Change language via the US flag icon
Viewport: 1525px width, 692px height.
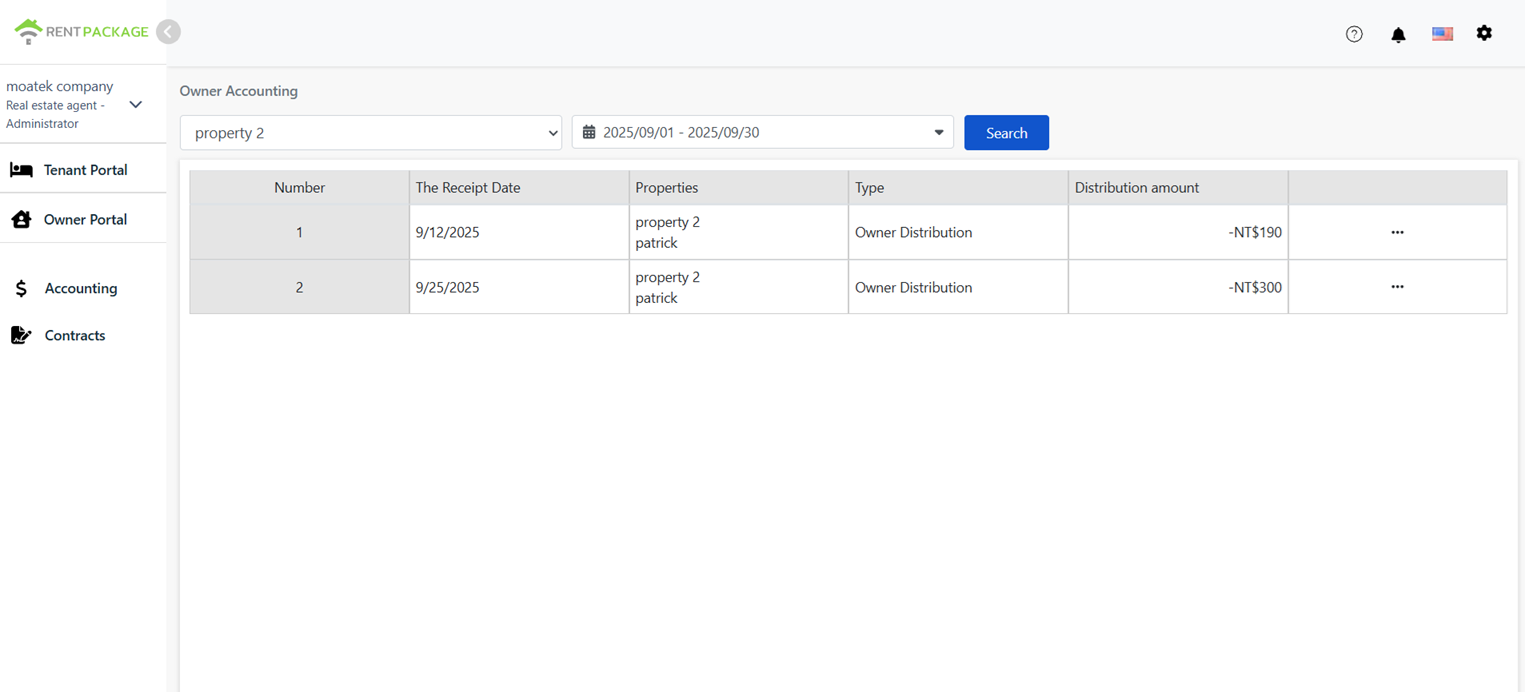[1442, 34]
